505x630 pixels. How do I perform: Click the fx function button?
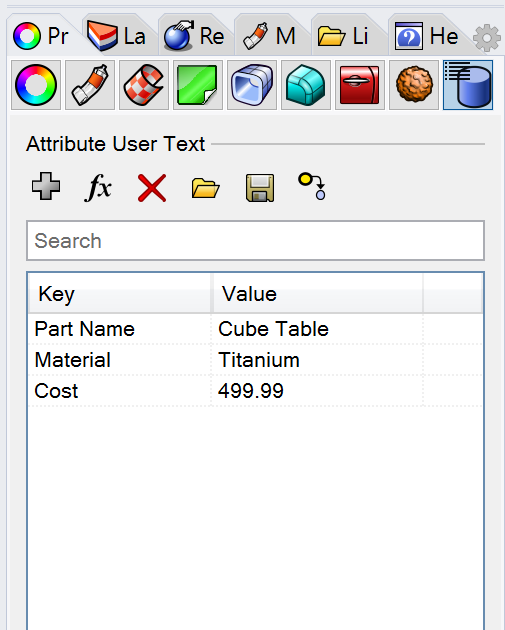(99, 187)
